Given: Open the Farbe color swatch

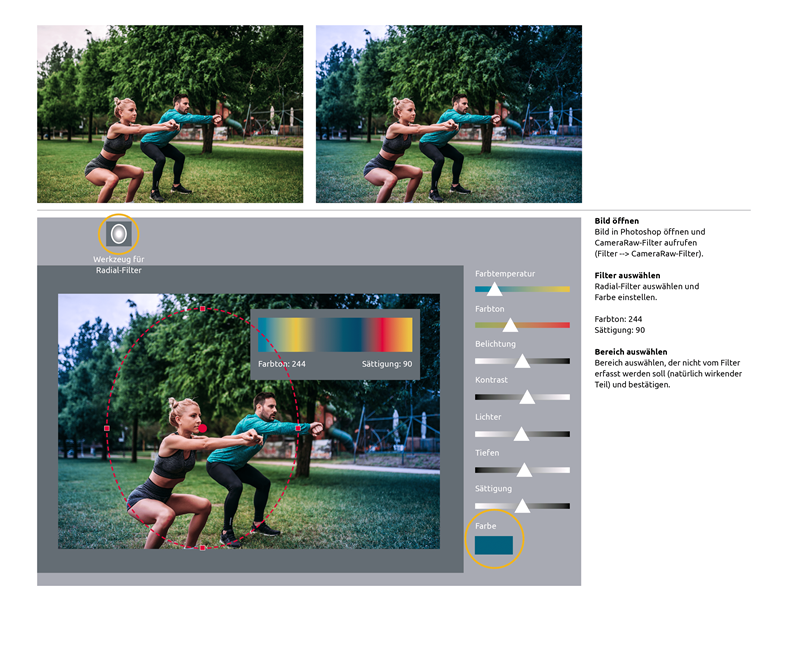Looking at the screenshot, I should point(494,546).
